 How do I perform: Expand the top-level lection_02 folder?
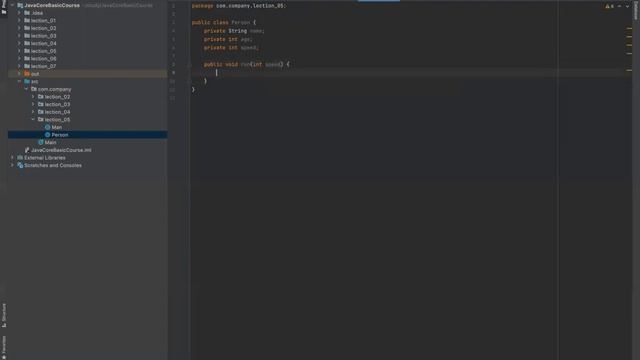pyautogui.click(x=19, y=28)
